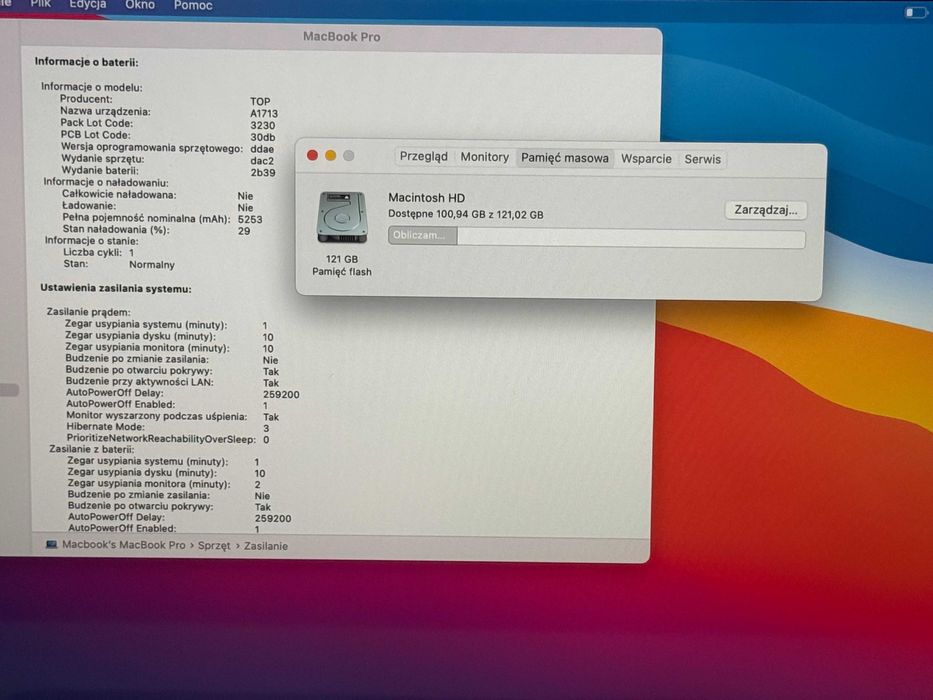
Task: Close the About This Mac window
Action: 312,155
